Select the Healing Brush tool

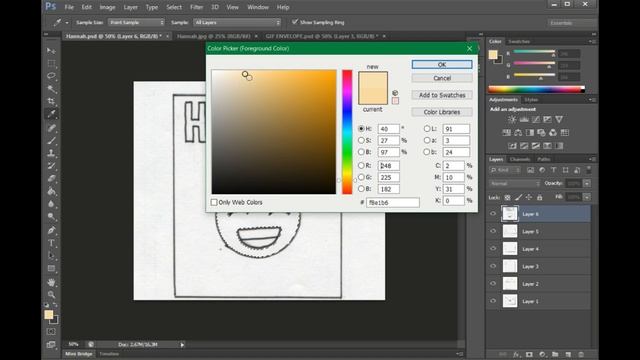[x=51, y=128]
